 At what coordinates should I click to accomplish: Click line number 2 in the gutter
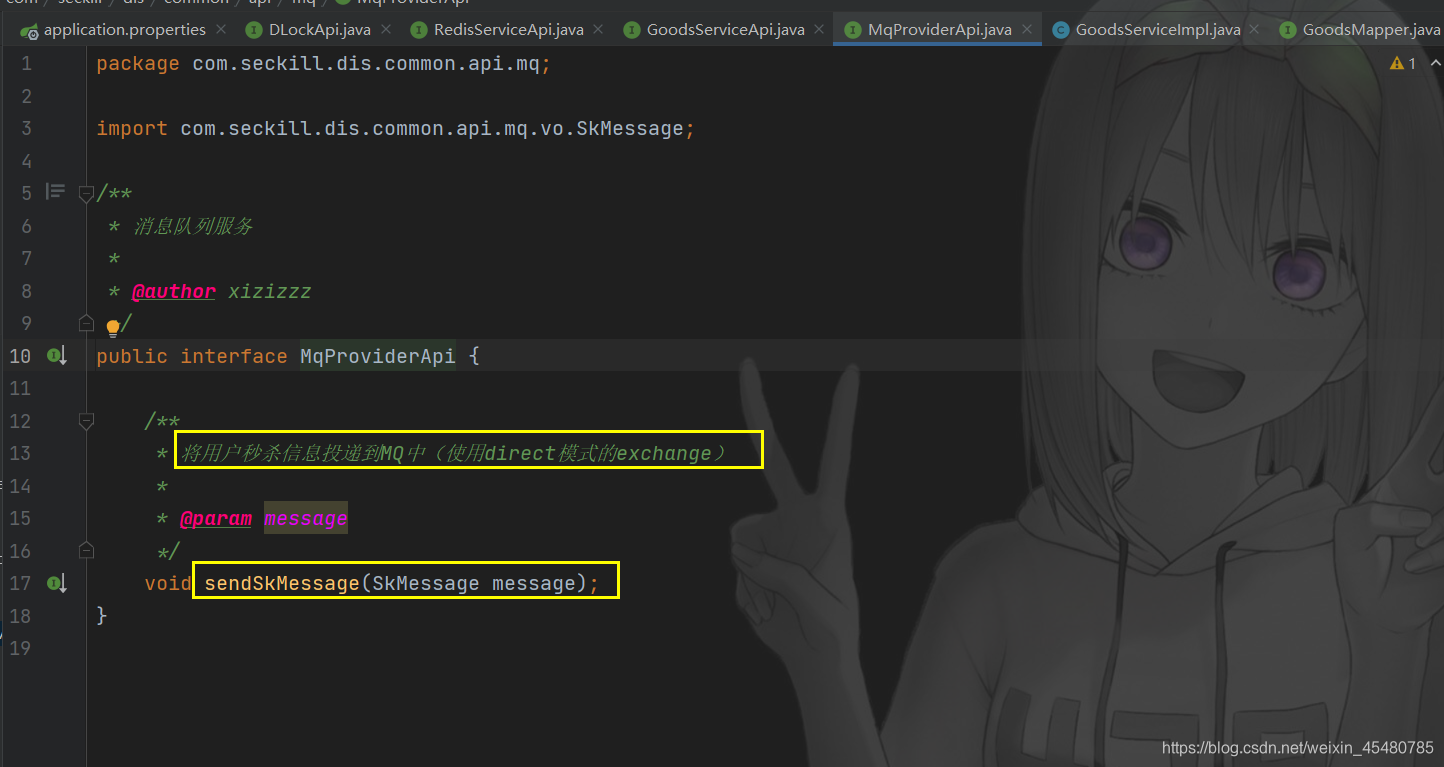(26, 96)
